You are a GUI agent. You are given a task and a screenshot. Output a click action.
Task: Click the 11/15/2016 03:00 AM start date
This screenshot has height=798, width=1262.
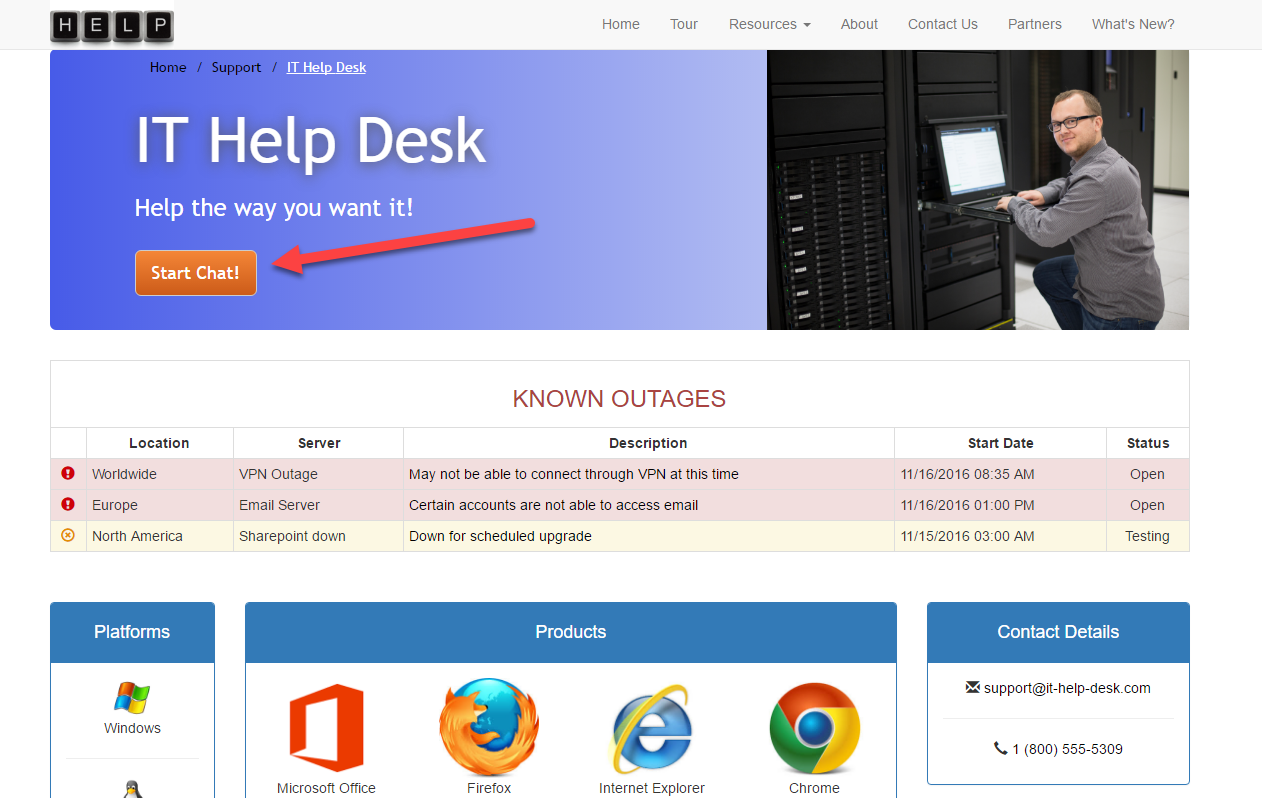(967, 536)
